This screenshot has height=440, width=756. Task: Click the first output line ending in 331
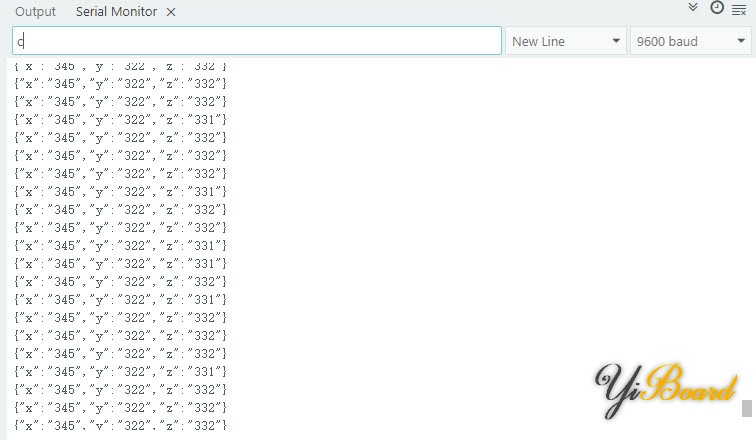point(121,119)
